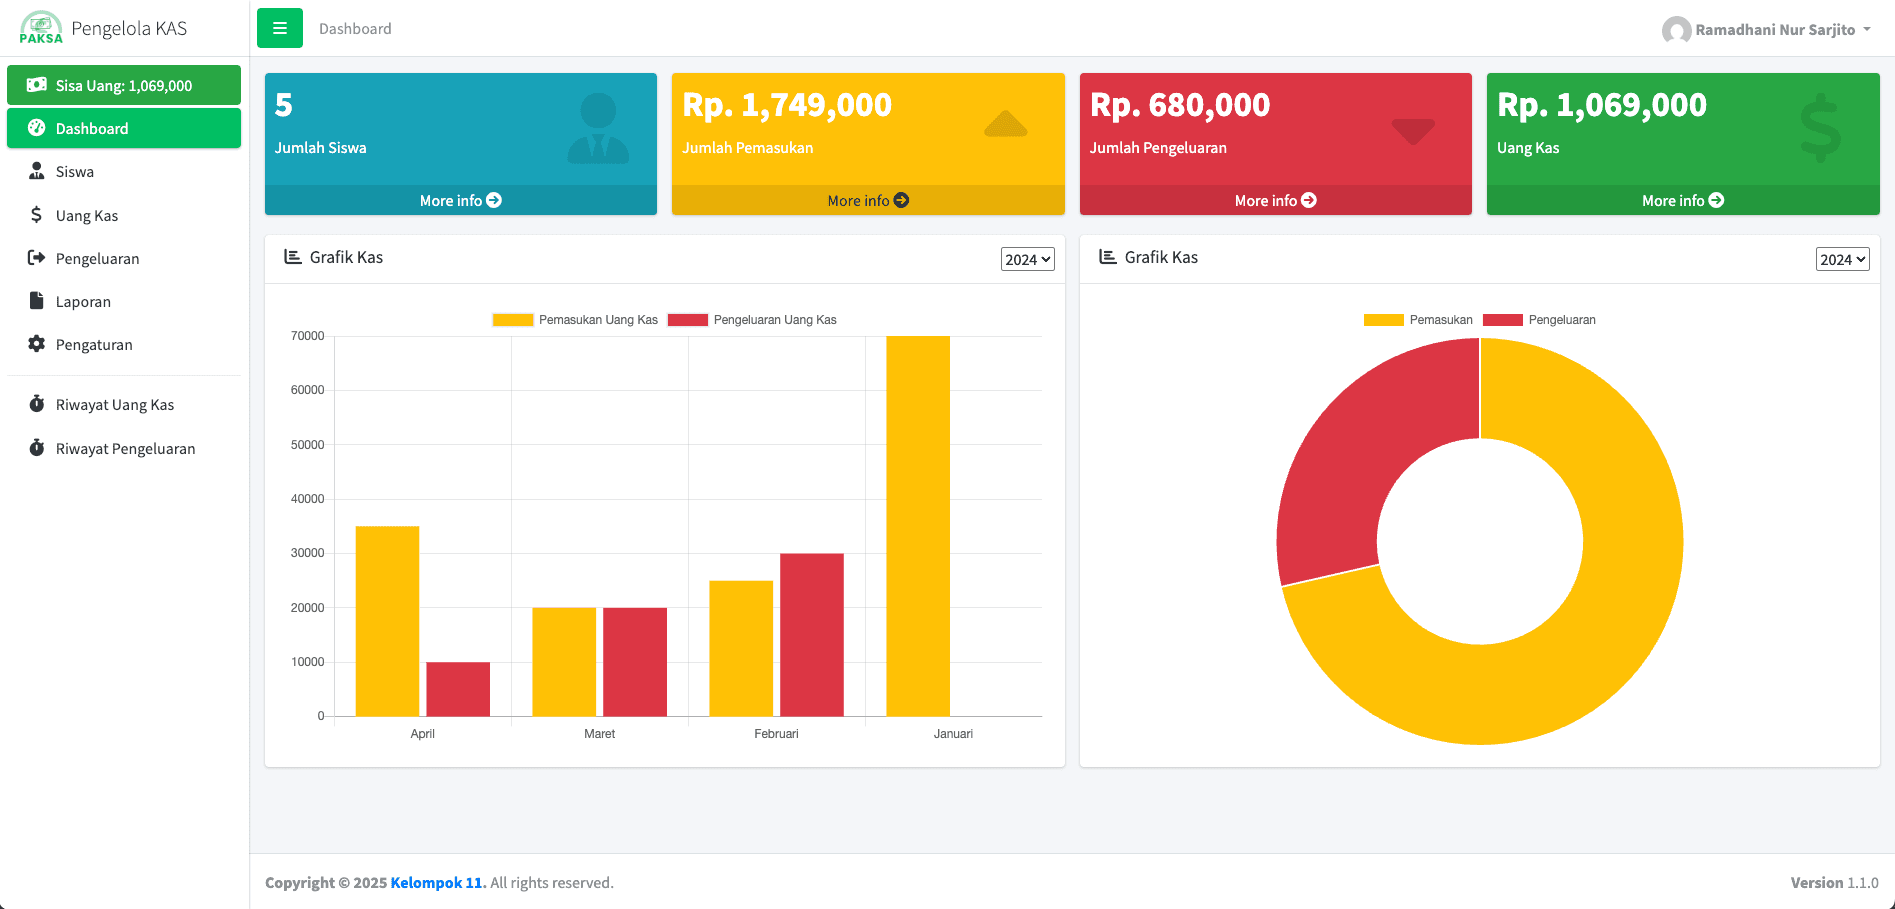Open the year dropdown on doughnut chart
Viewport: 1895px width, 909px height.
pyautogui.click(x=1842, y=259)
